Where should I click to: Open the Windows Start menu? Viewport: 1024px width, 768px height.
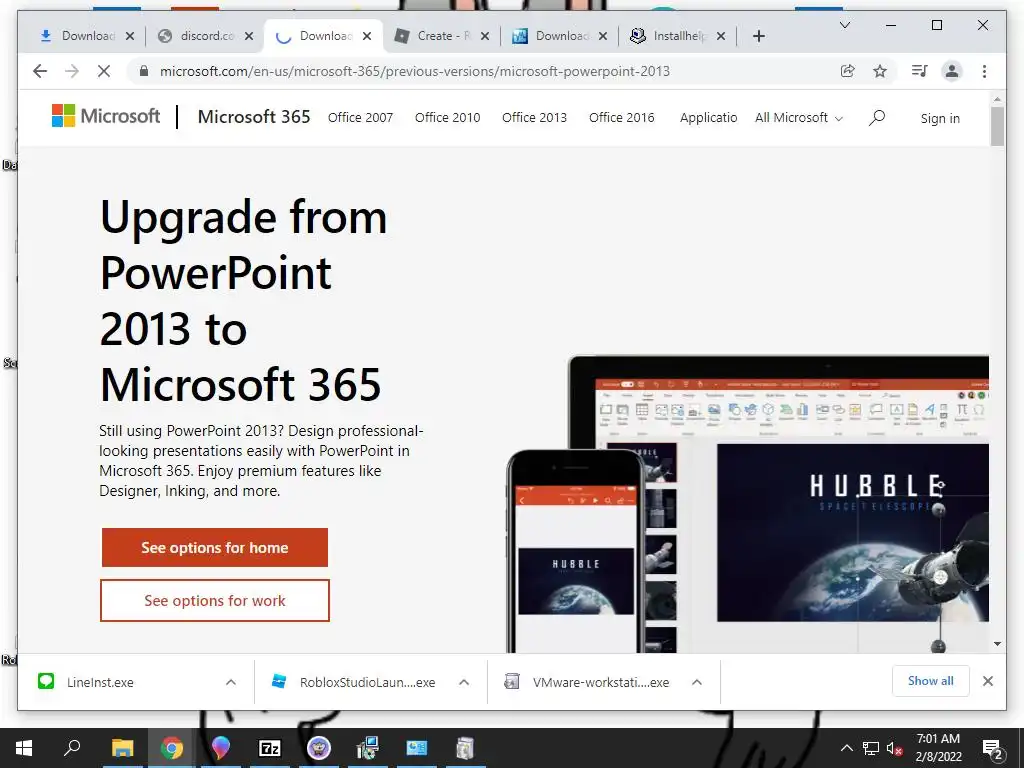[x=24, y=748]
